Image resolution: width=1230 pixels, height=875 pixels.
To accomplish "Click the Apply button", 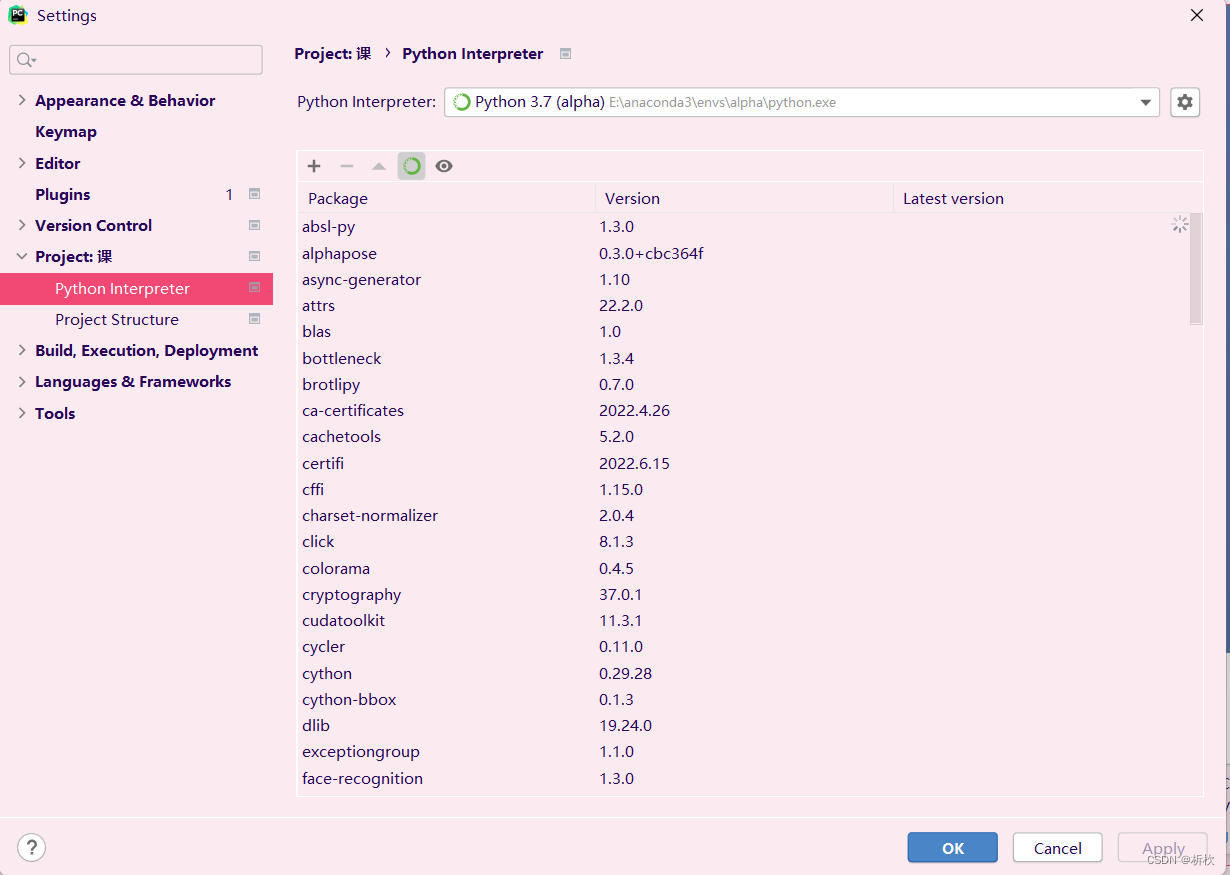I will pyautogui.click(x=1163, y=847).
